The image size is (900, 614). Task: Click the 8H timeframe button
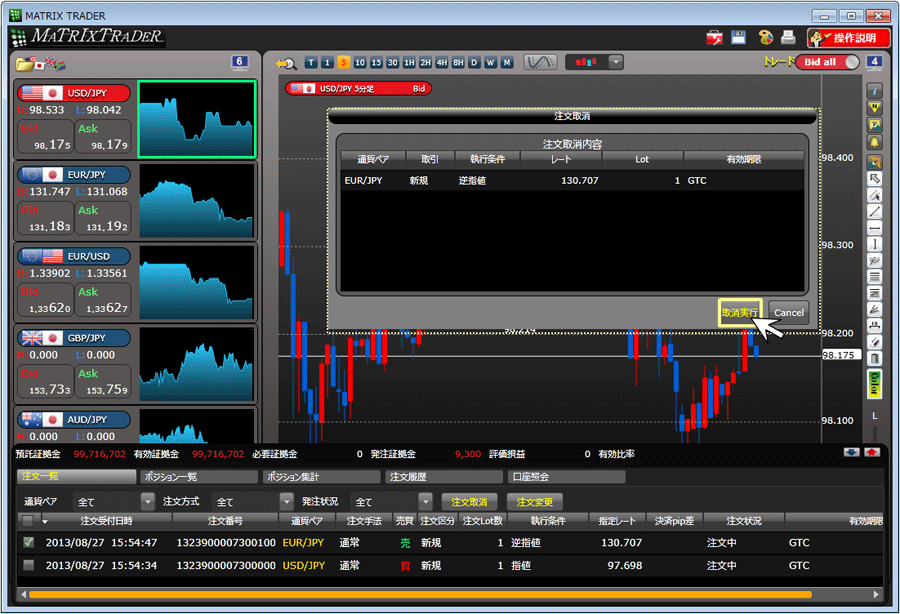tap(458, 63)
